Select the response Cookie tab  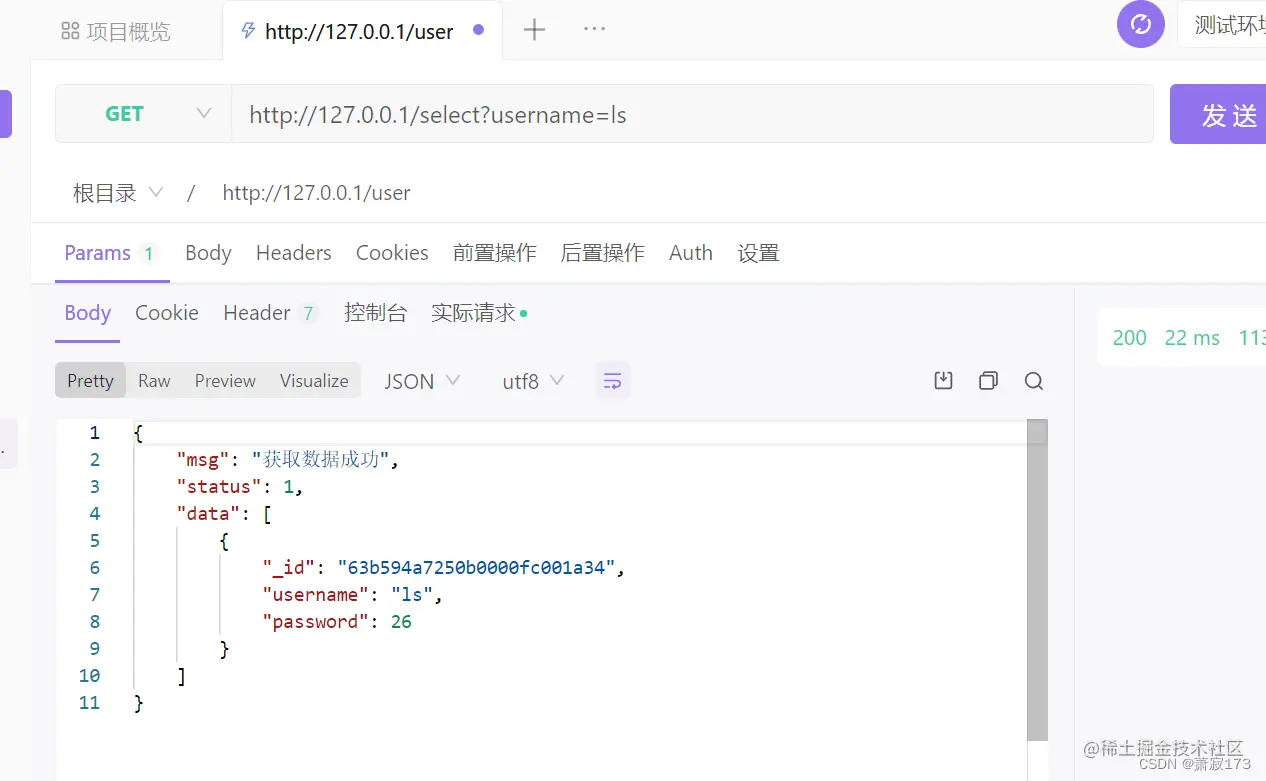[167, 313]
